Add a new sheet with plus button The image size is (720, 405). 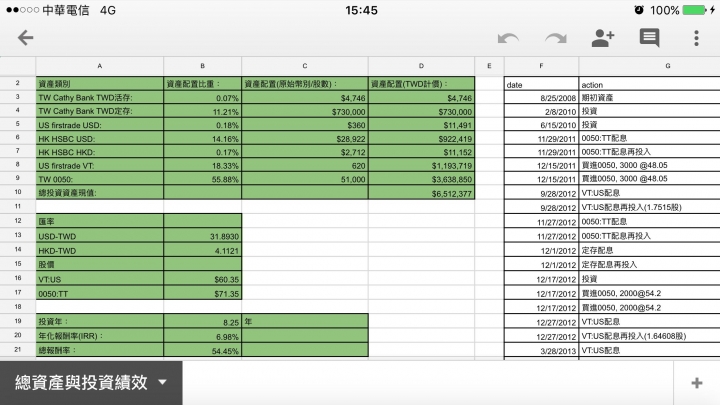point(697,383)
